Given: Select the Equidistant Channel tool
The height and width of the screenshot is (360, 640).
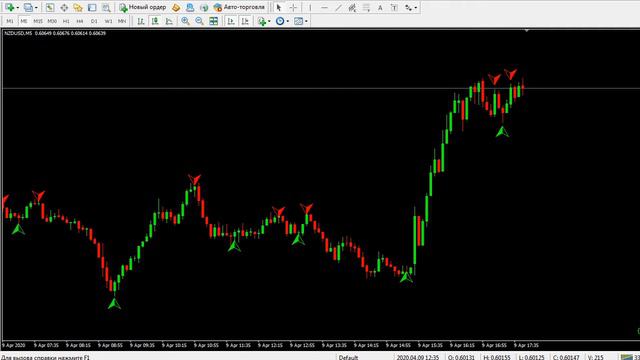Looking at the screenshot, I should 352,7.
